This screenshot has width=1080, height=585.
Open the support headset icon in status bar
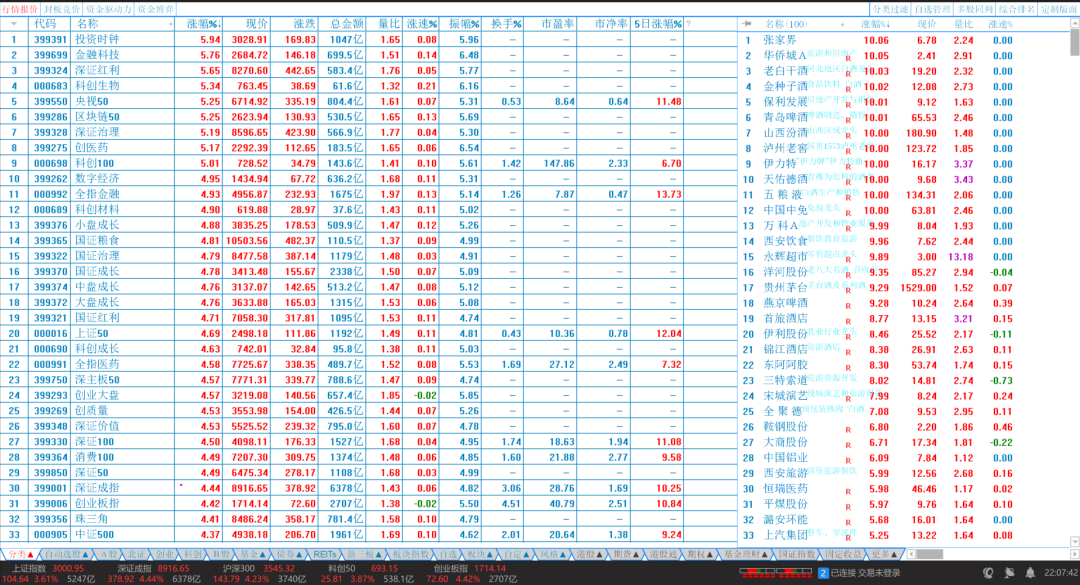coord(989,573)
